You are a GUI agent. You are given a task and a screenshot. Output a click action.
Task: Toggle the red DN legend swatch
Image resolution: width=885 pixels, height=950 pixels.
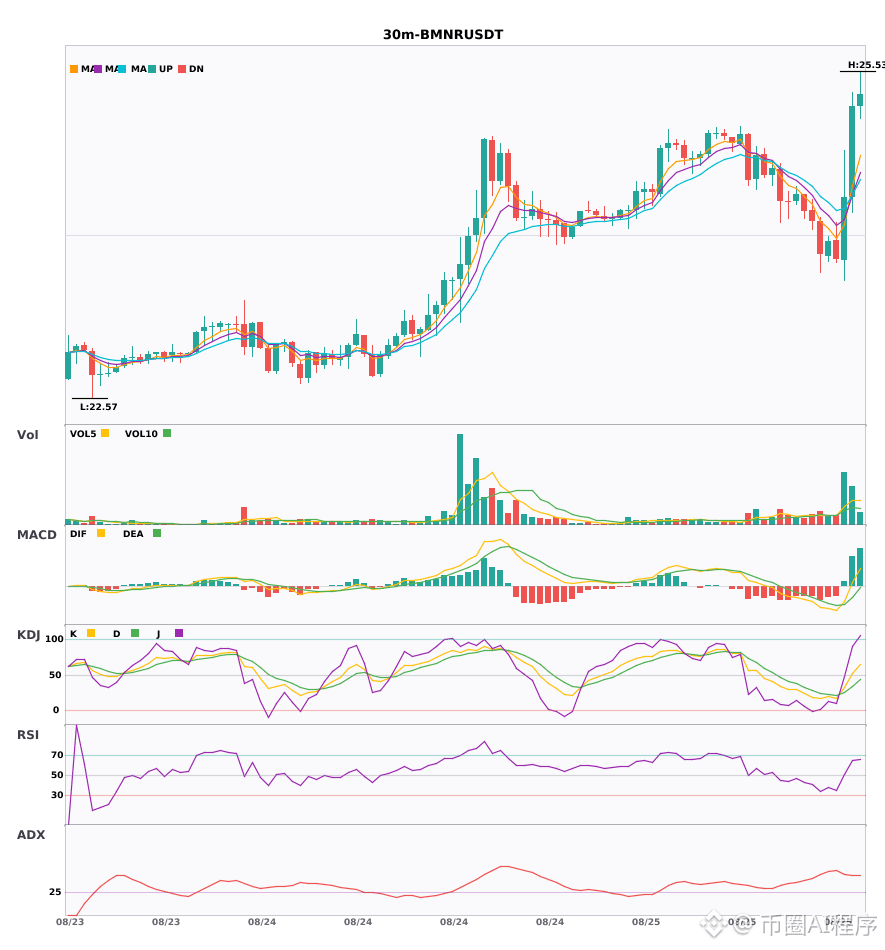point(182,69)
